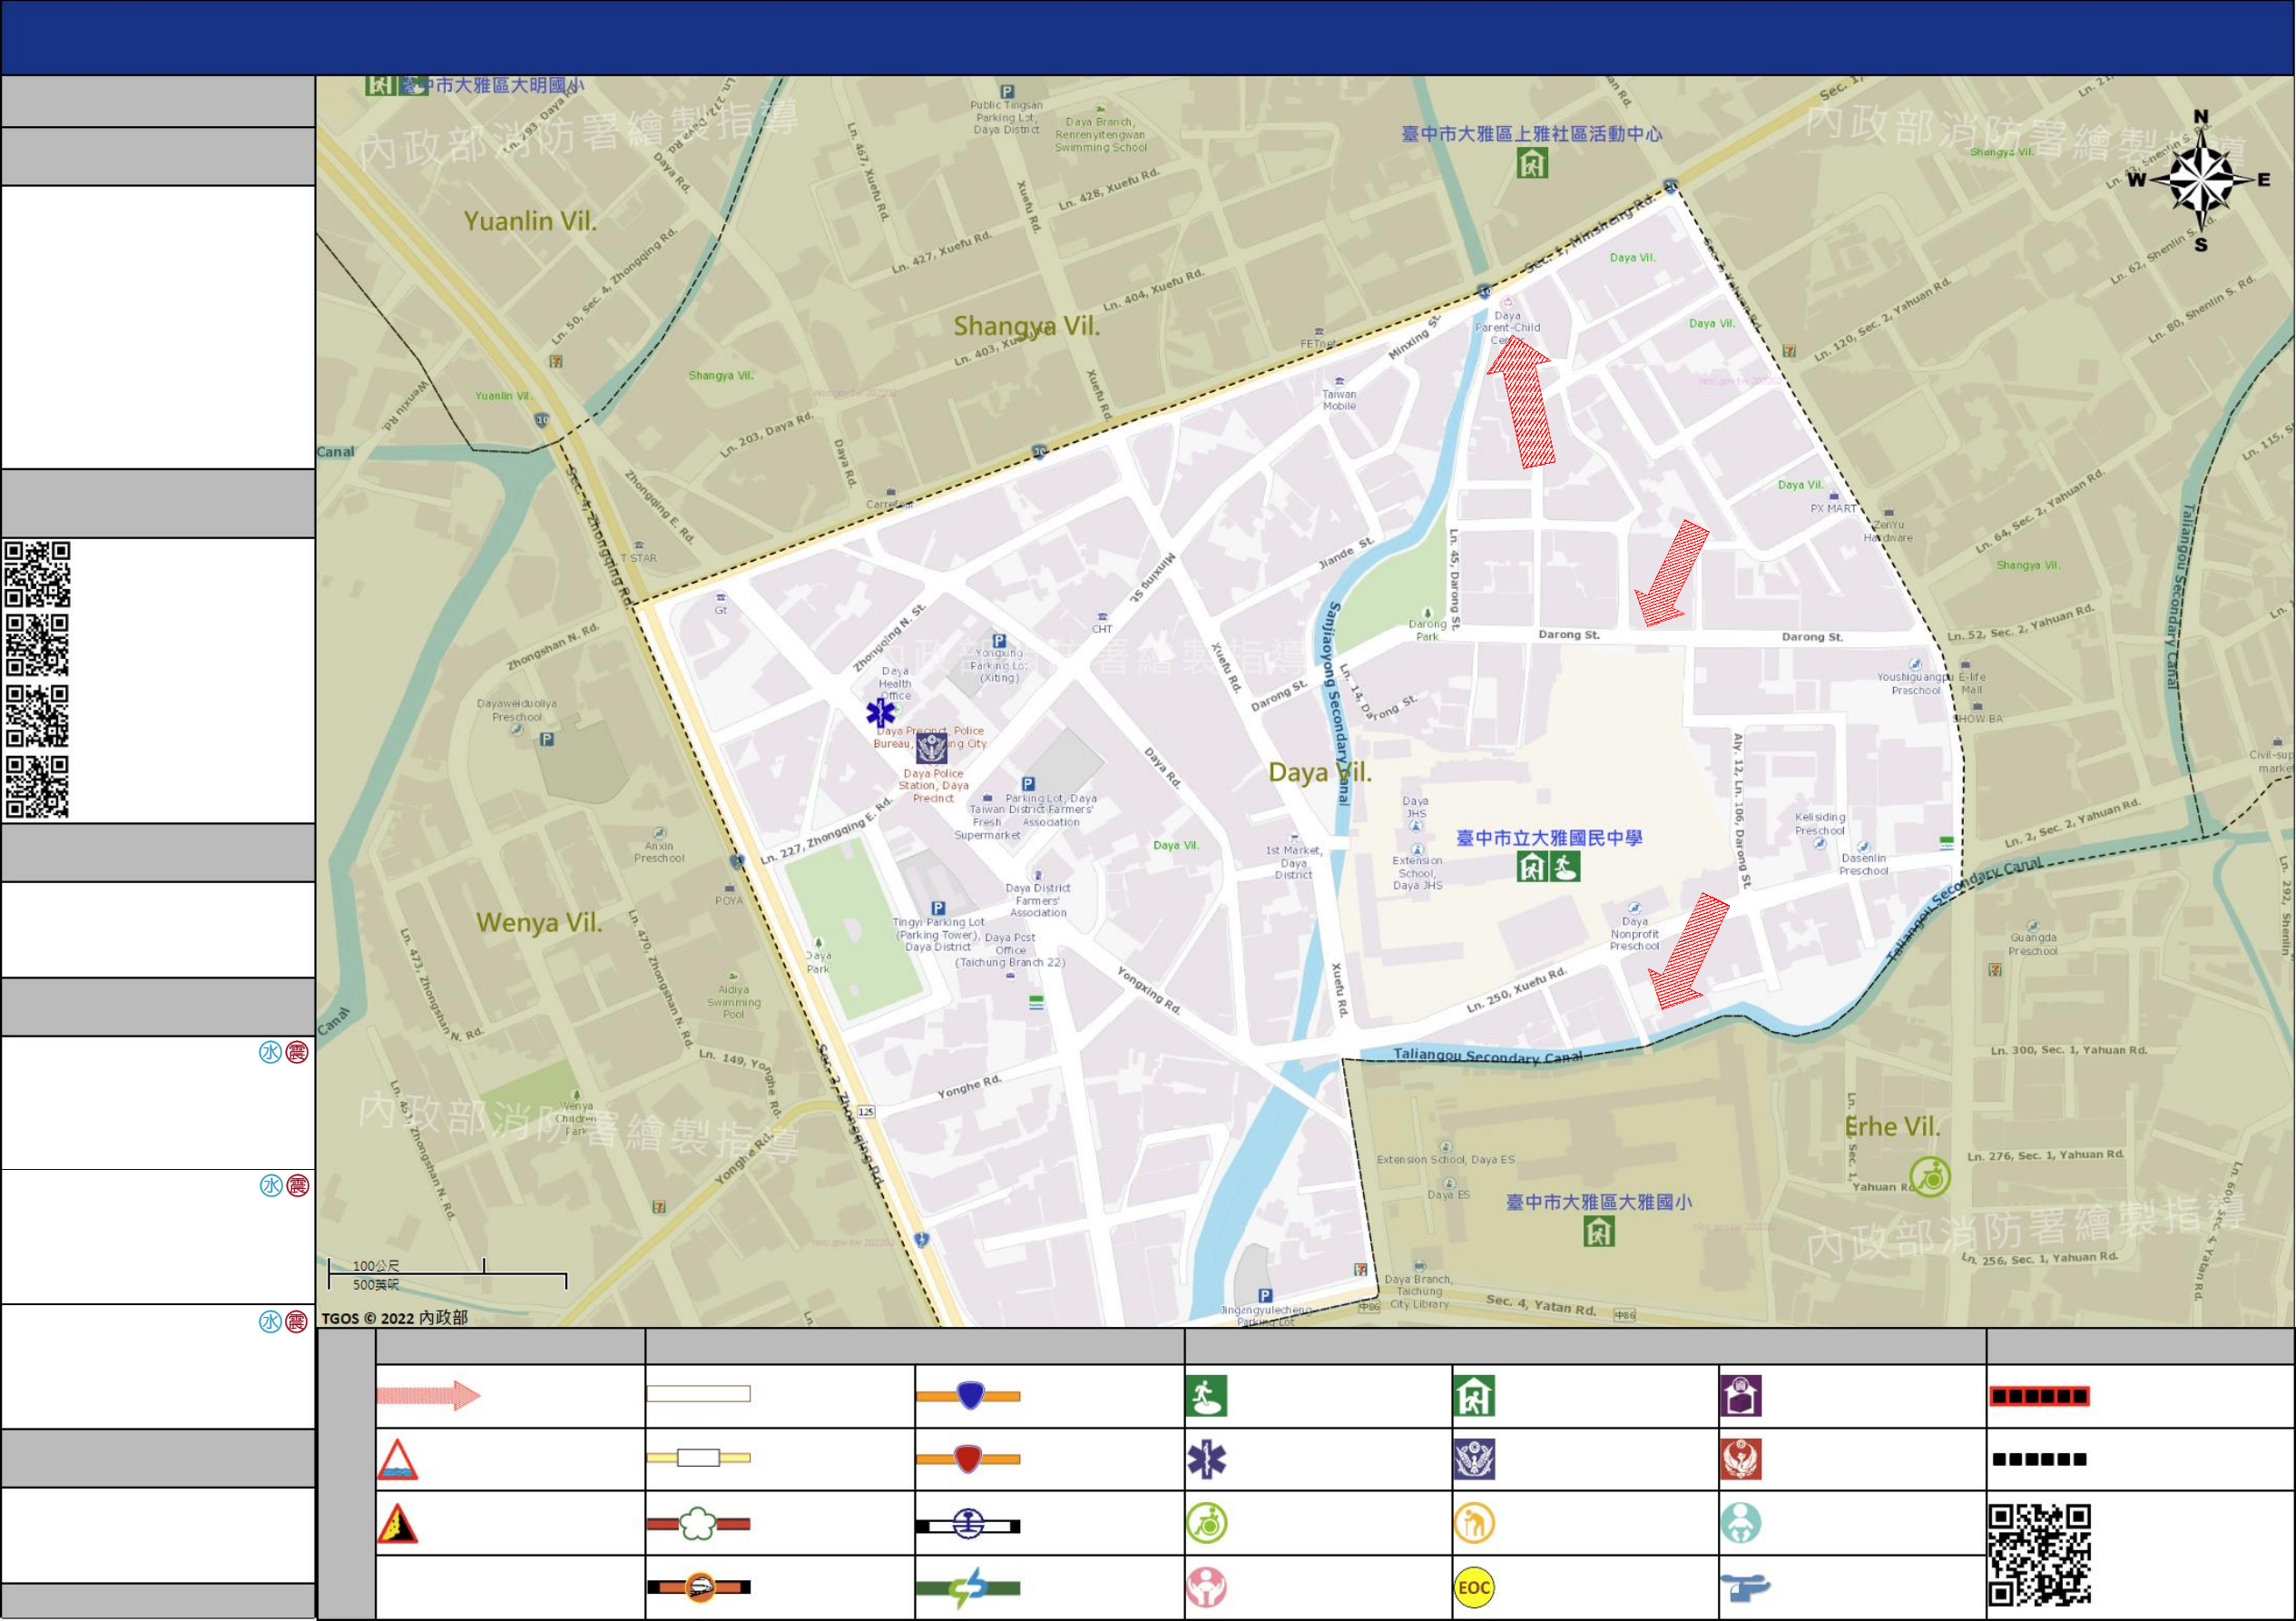Click the purple house icon in legend
The height and width of the screenshot is (1621, 2296).
coord(1741,1396)
